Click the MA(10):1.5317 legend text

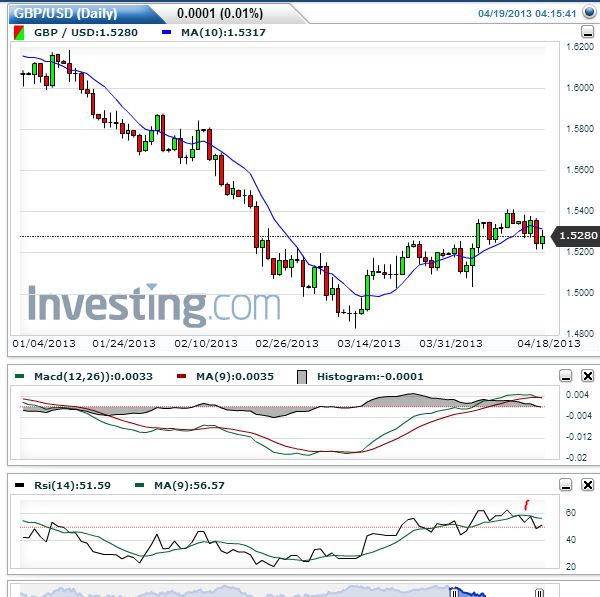pyautogui.click(x=223, y=33)
